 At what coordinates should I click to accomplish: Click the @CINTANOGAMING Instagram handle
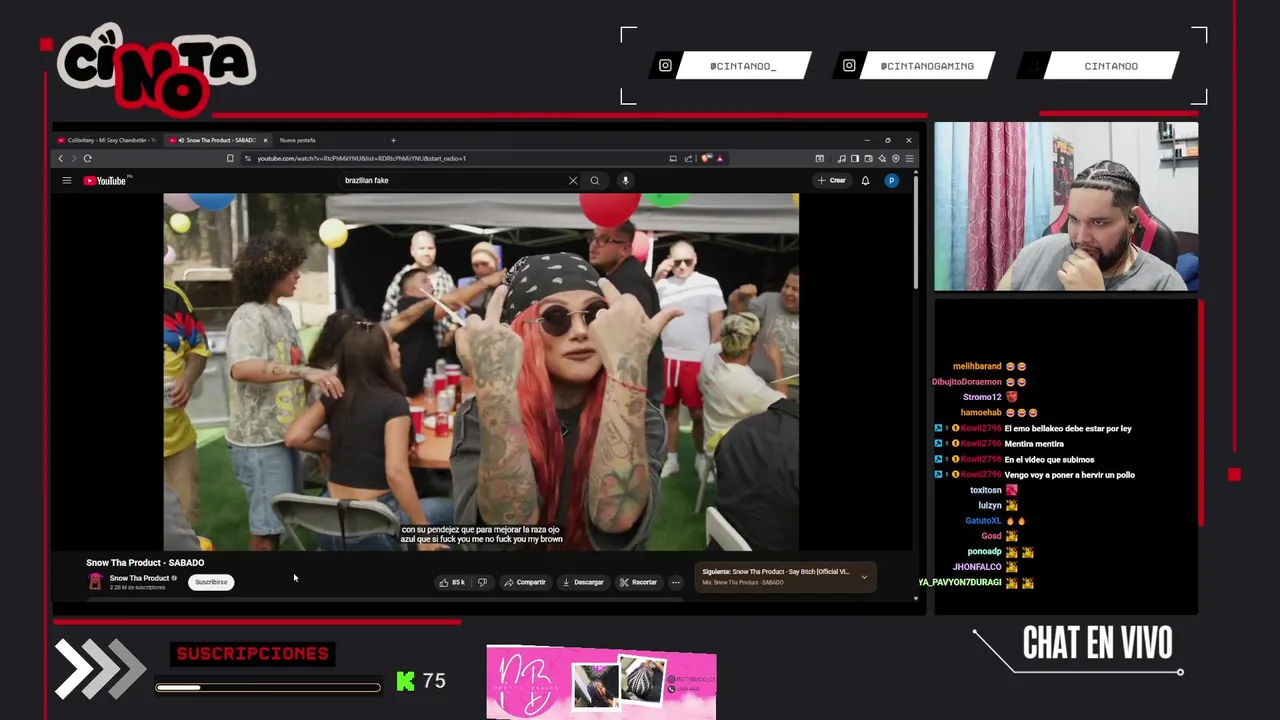[927, 66]
